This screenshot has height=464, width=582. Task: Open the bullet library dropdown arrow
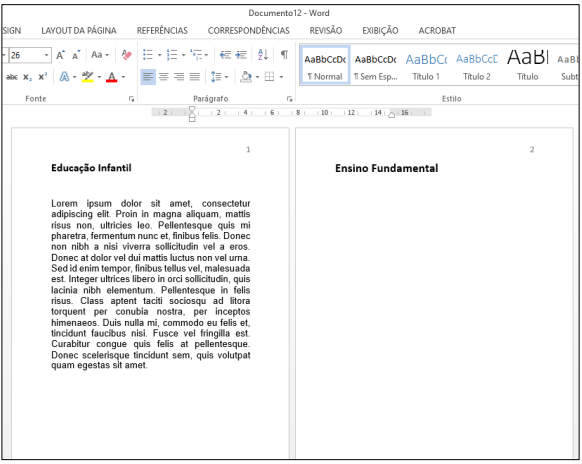tap(160, 56)
